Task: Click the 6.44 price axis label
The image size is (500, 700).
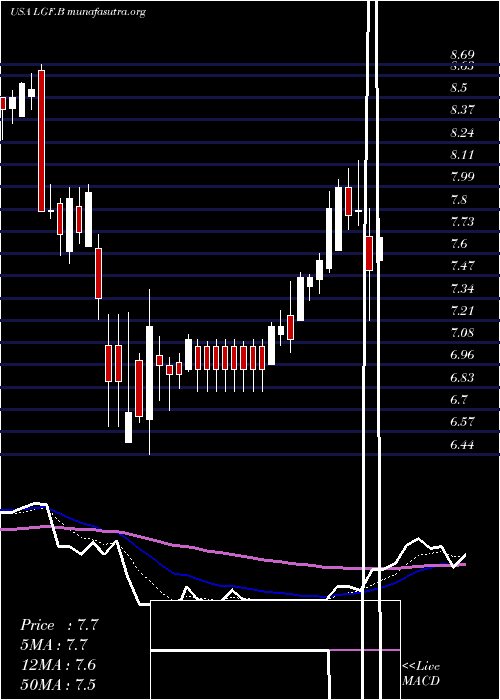Action: [x=462, y=445]
